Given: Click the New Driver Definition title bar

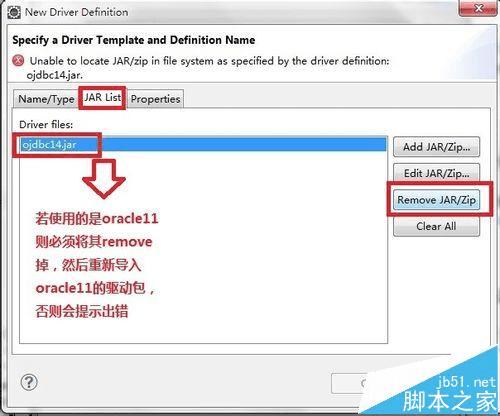Looking at the screenshot, I should pyautogui.click(x=233, y=12).
